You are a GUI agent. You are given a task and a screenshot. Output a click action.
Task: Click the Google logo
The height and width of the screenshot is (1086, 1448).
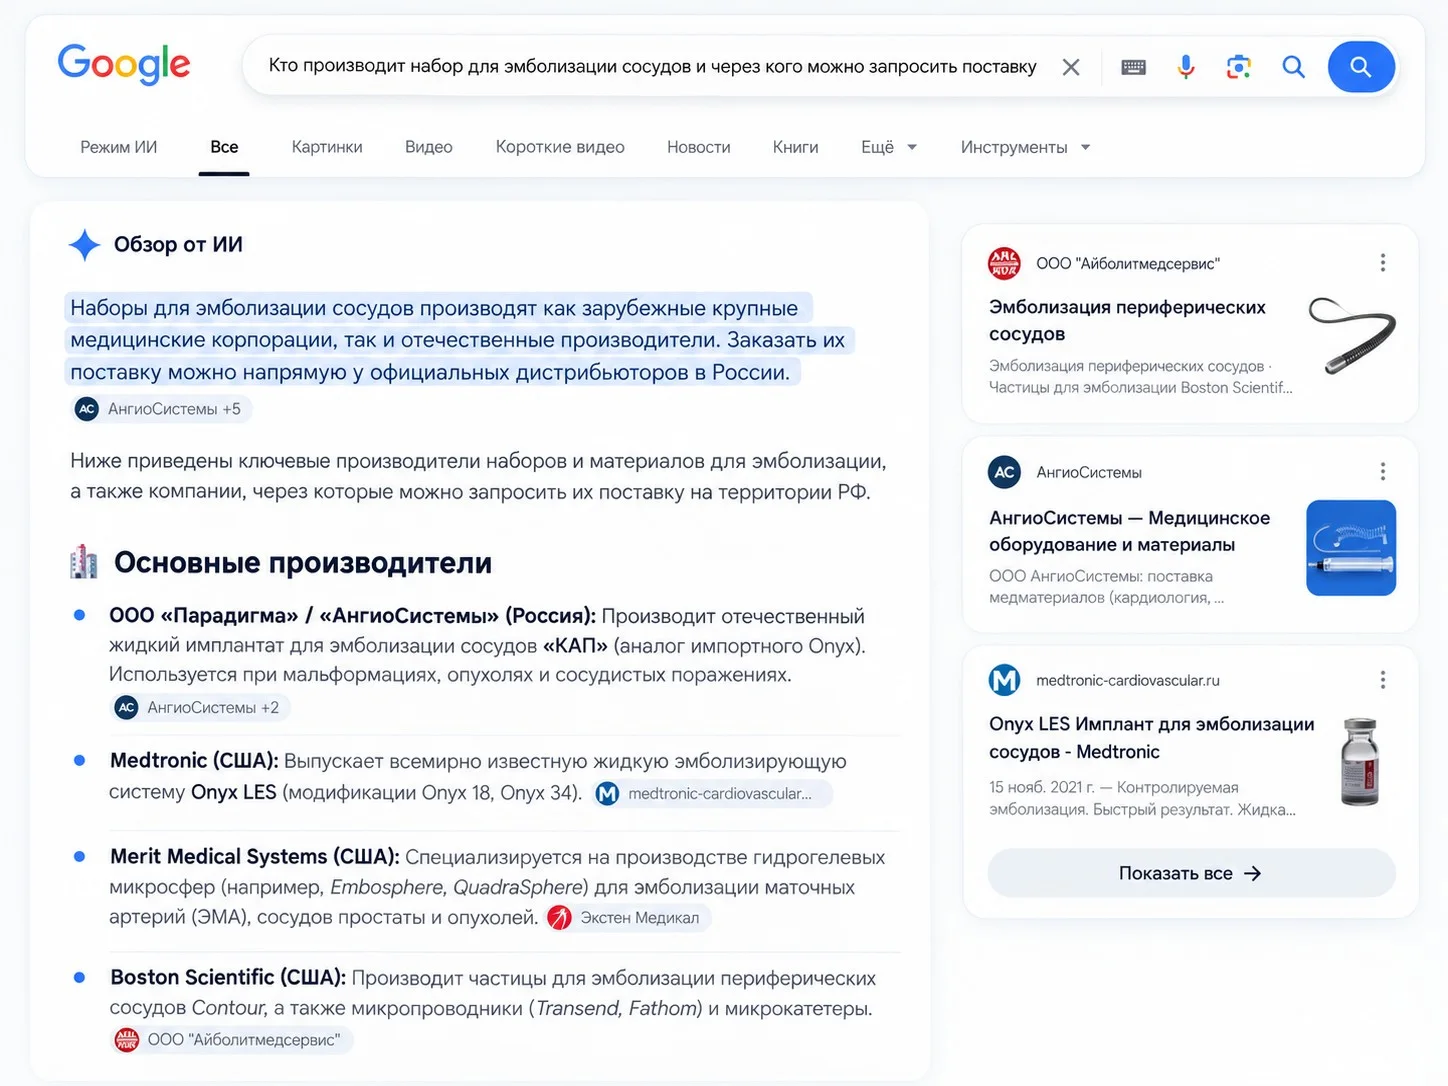pos(124,65)
